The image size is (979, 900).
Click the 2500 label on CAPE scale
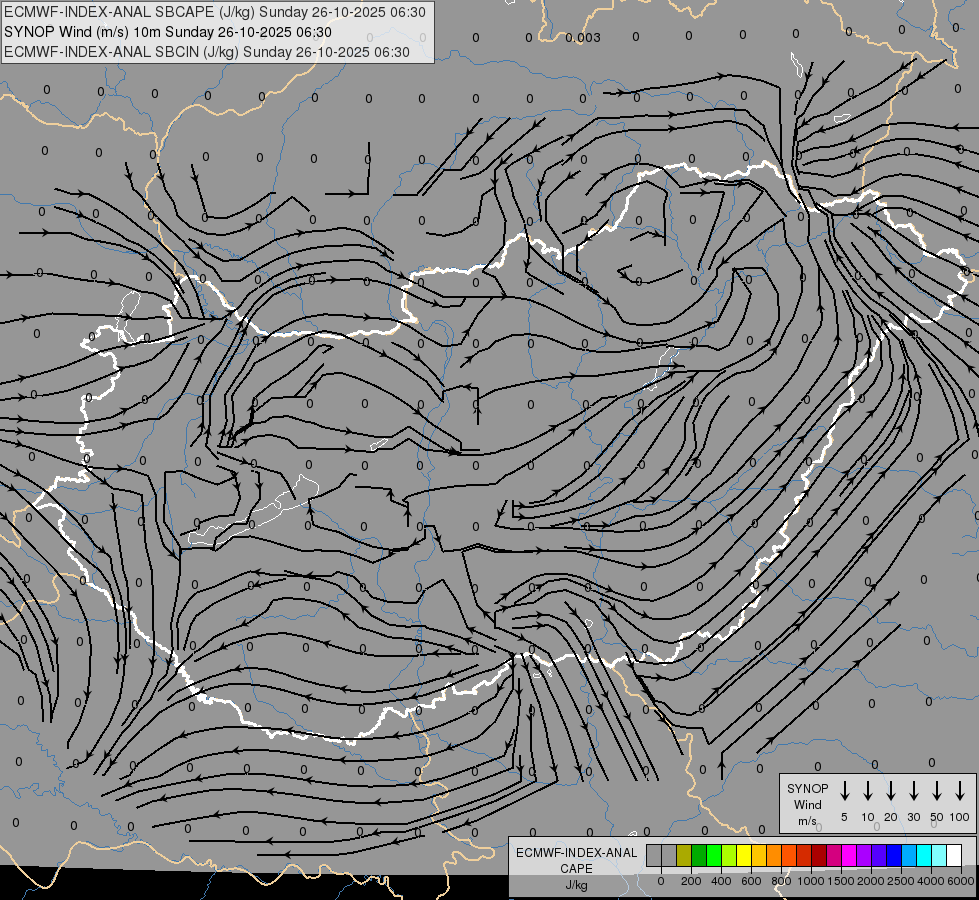click(x=901, y=881)
